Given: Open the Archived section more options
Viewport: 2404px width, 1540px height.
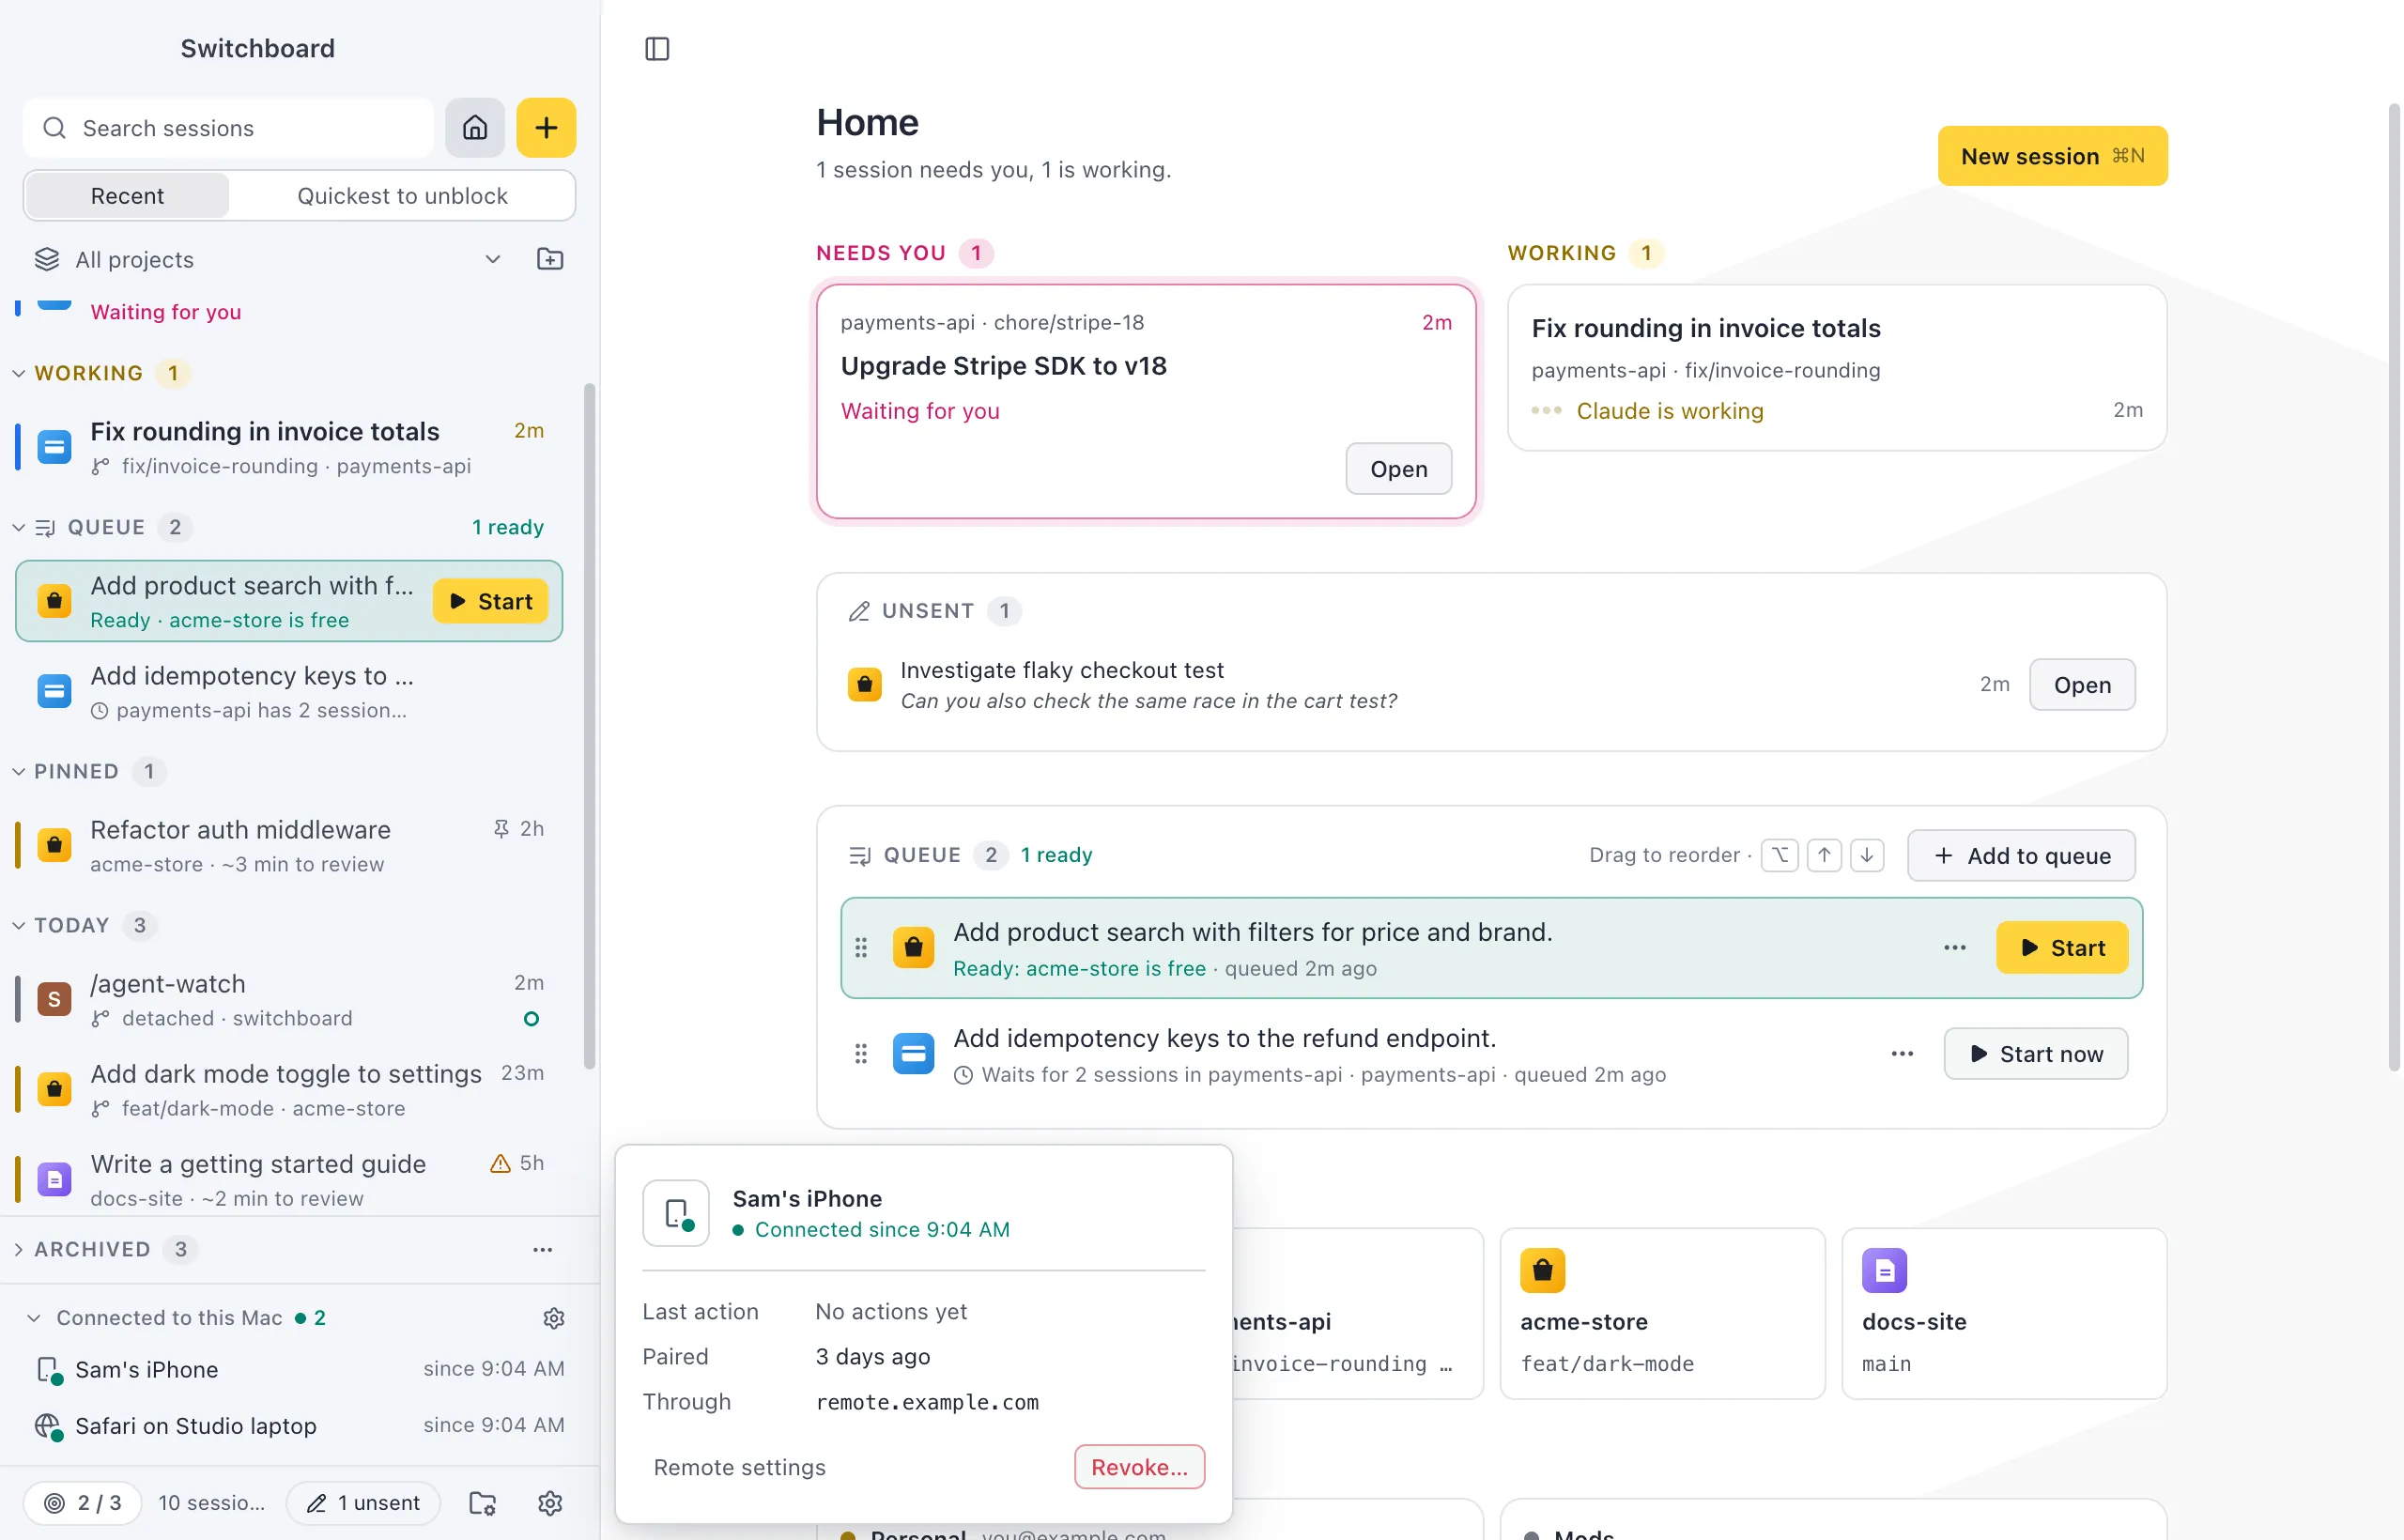Looking at the screenshot, I should point(543,1249).
